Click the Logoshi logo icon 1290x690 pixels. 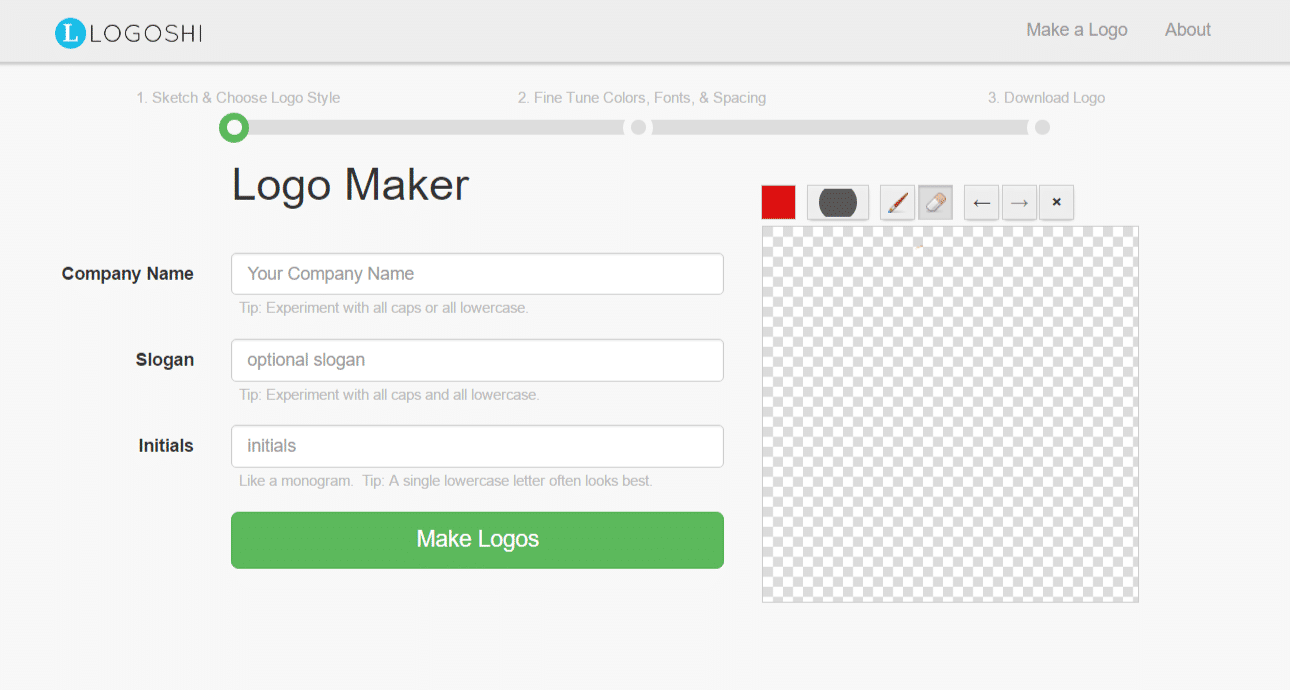pos(70,33)
